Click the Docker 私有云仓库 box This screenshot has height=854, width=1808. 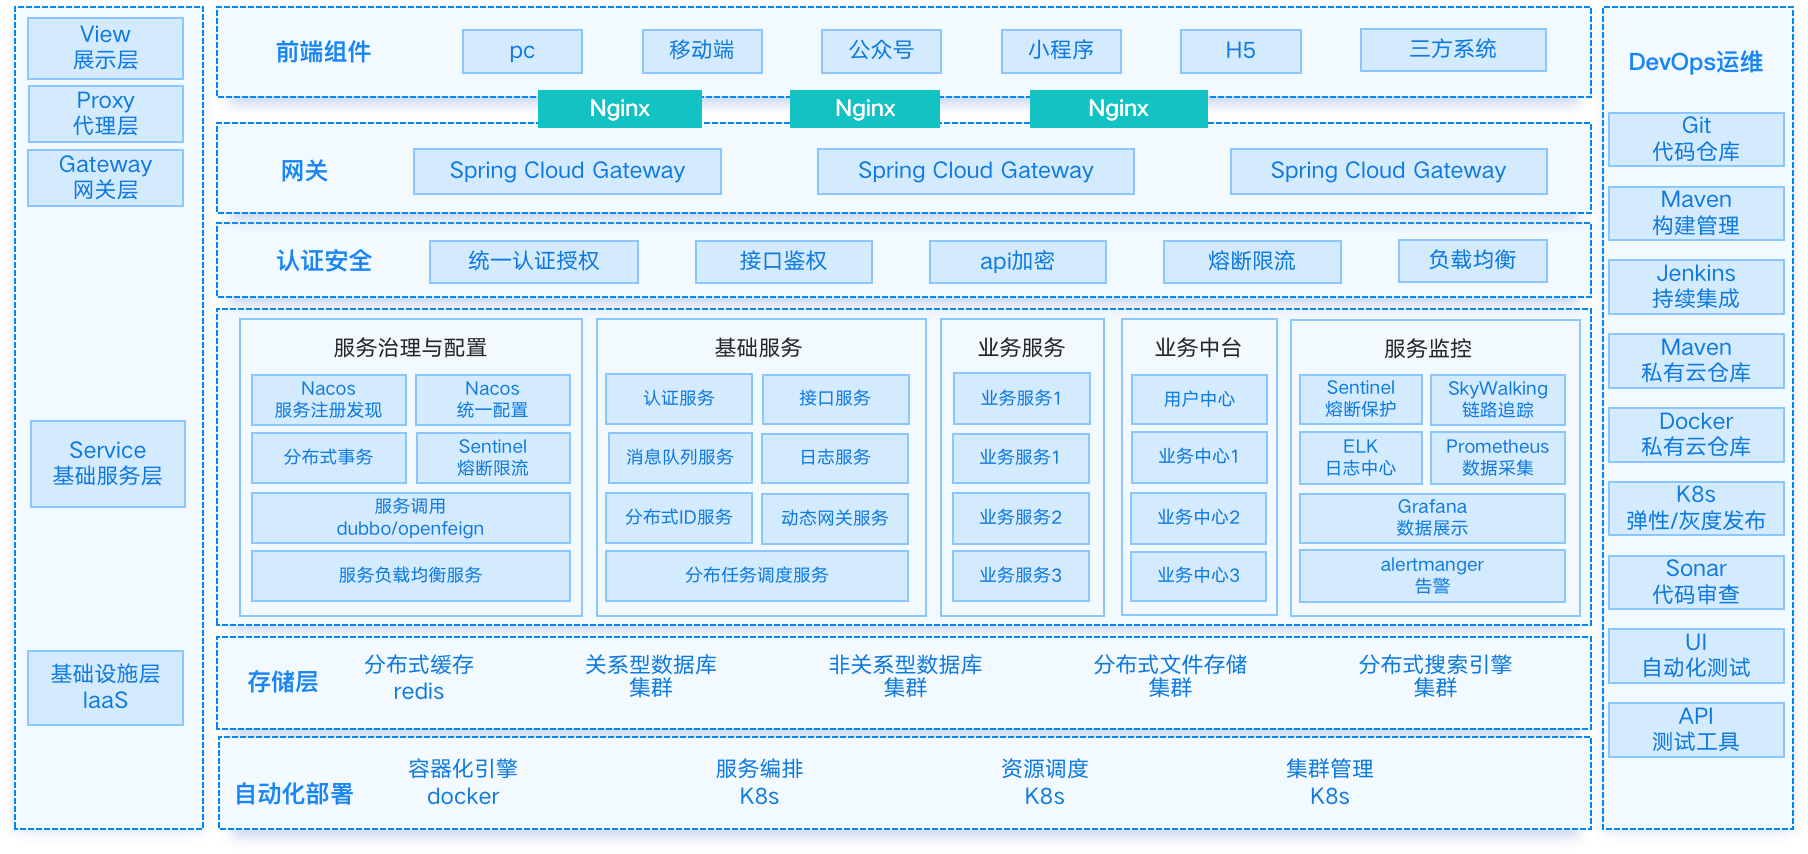[1697, 435]
